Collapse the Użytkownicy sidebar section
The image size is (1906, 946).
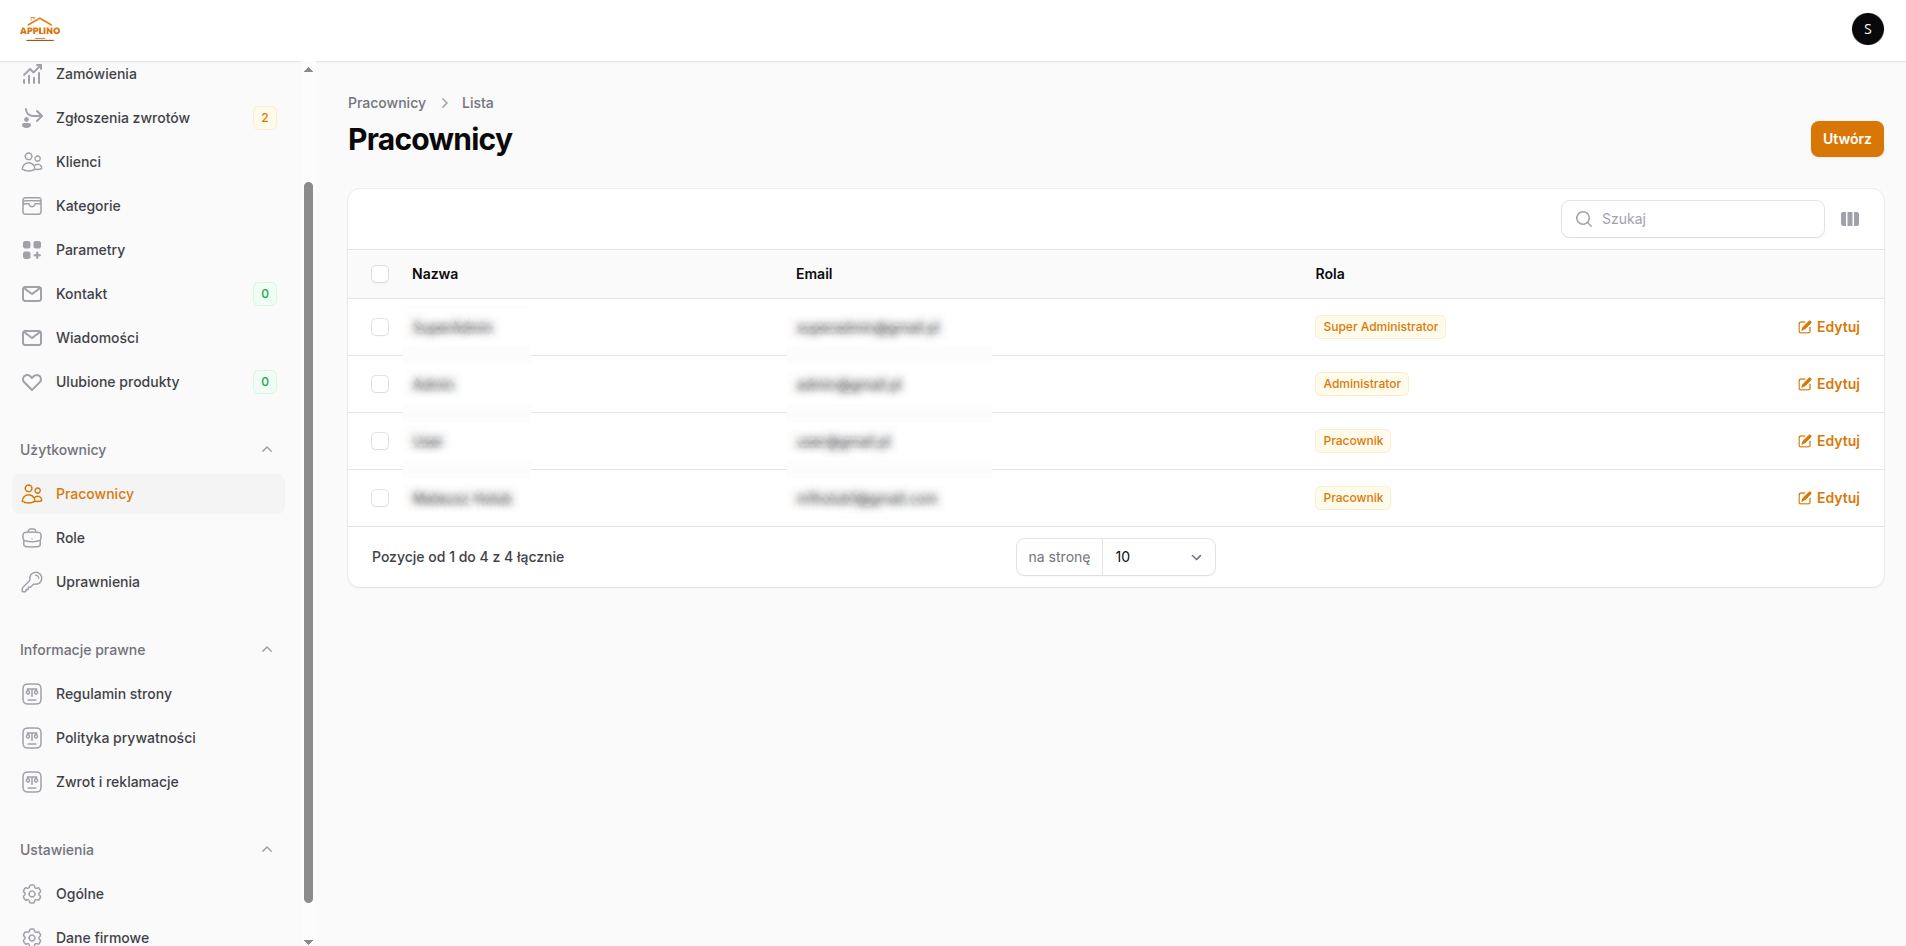tap(267, 450)
